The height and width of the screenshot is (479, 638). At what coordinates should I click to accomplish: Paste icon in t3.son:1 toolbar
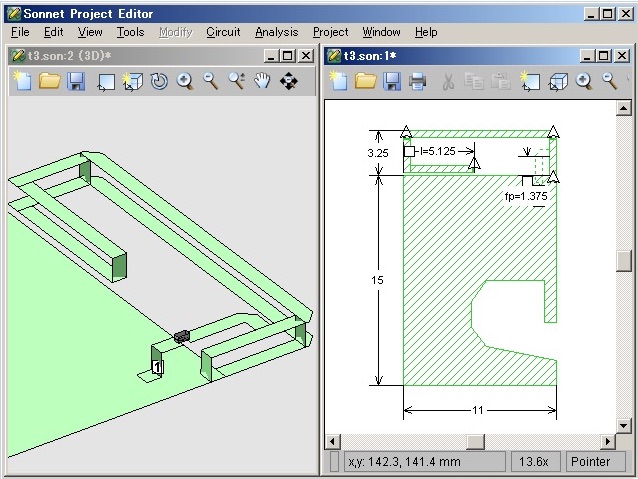[x=500, y=81]
